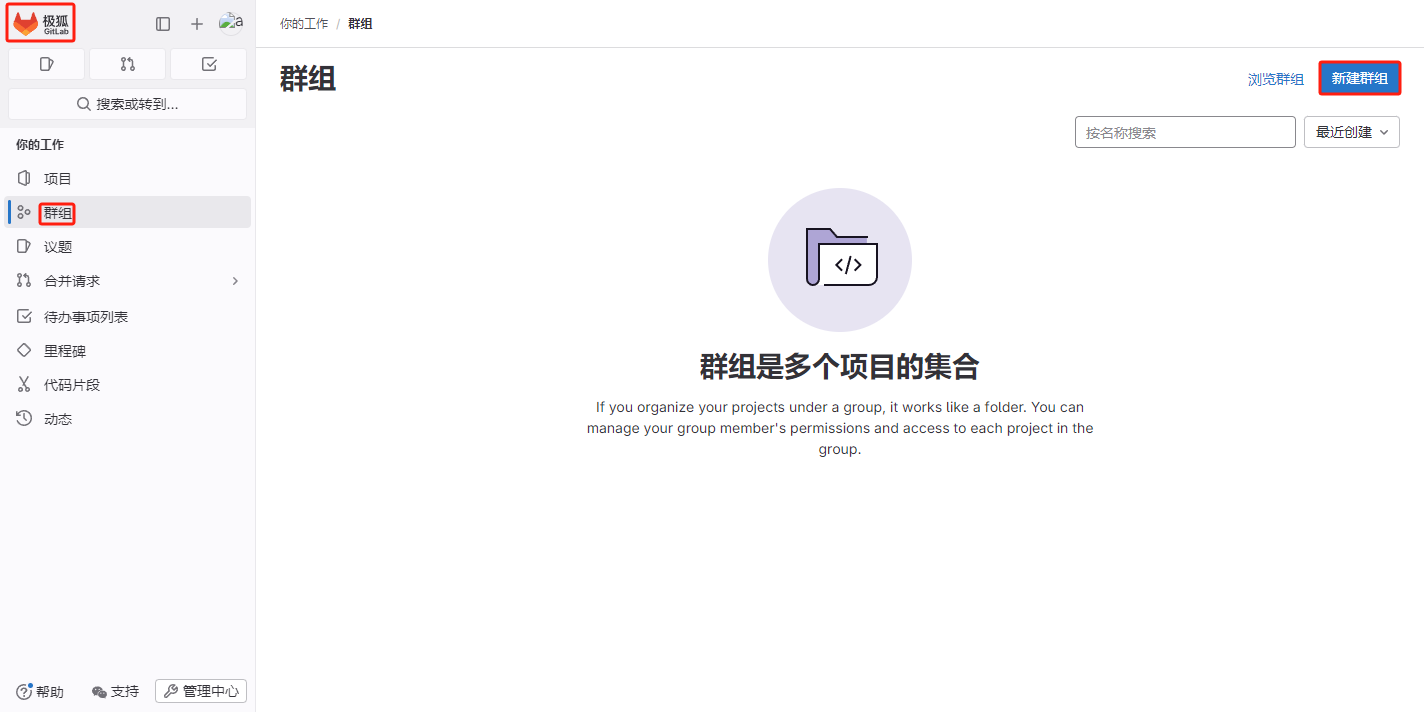Select 议题 in the sidebar
1424x712 pixels.
tap(58, 247)
